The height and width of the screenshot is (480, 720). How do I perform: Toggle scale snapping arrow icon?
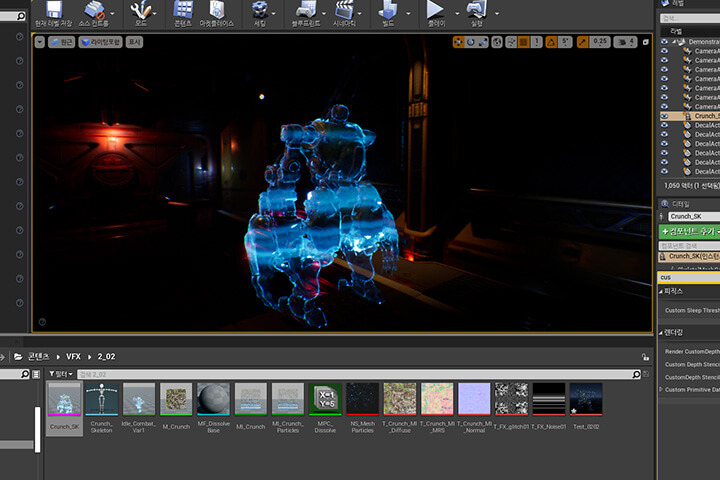click(x=582, y=42)
